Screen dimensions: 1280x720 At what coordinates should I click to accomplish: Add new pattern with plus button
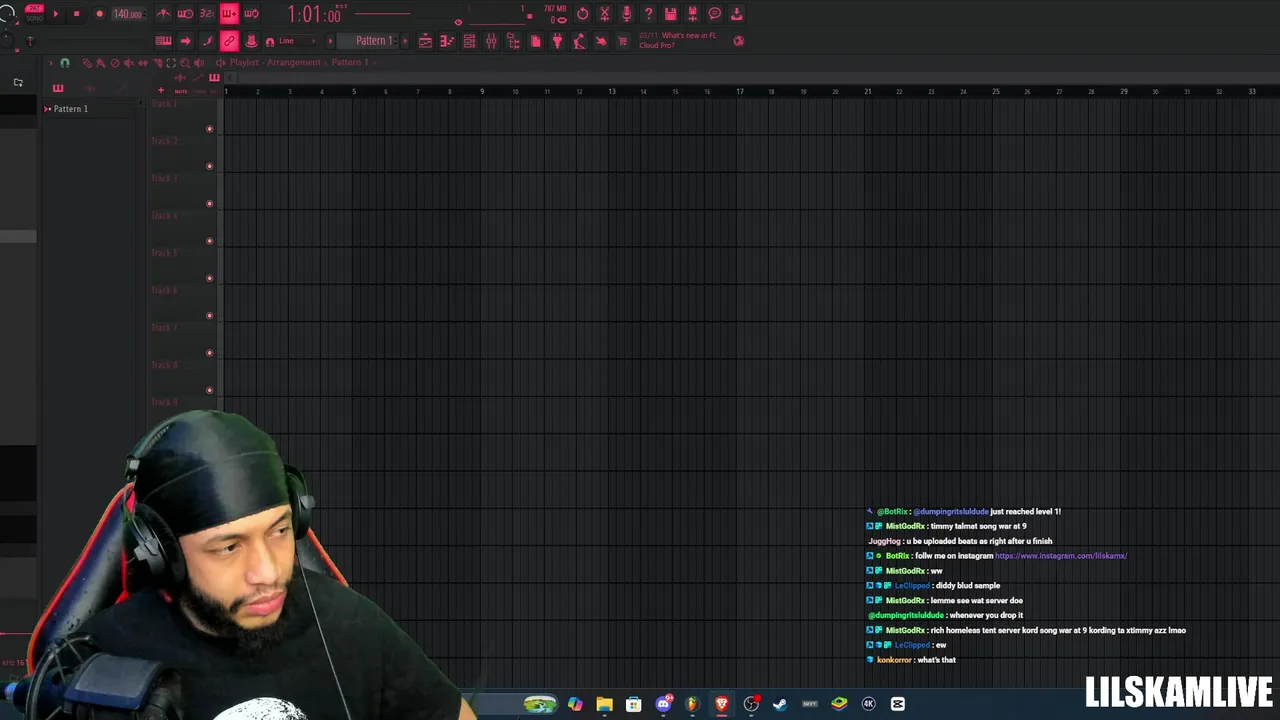click(405, 41)
